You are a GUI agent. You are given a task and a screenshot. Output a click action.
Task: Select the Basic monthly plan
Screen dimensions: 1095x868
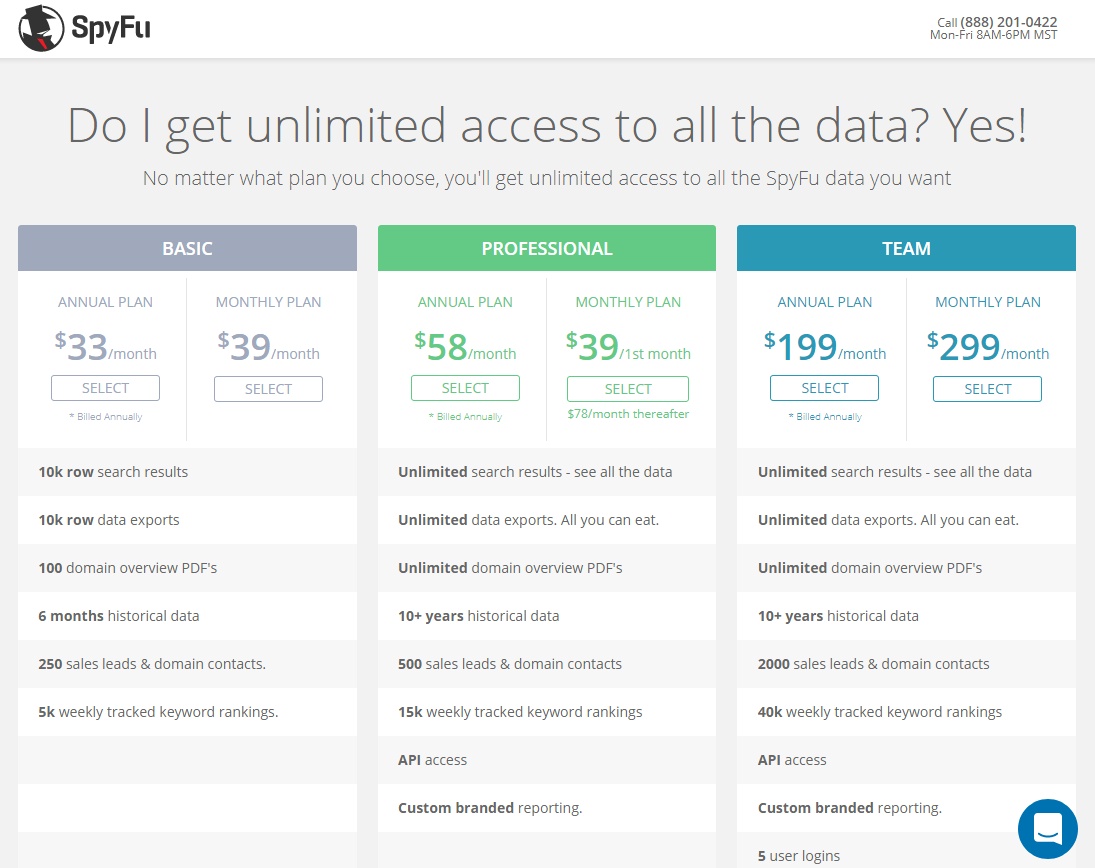pyautogui.click(x=268, y=389)
